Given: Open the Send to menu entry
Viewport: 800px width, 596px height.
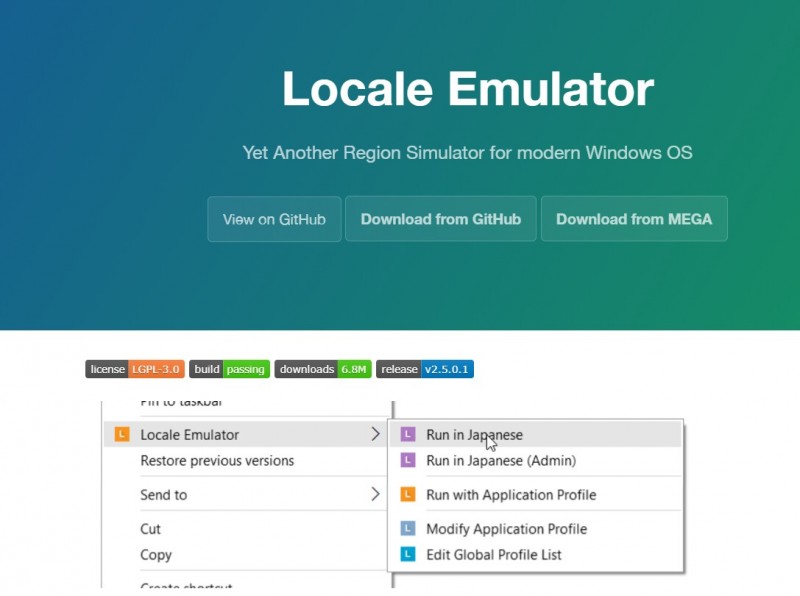Looking at the screenshot, I should (x=246, y=494).
